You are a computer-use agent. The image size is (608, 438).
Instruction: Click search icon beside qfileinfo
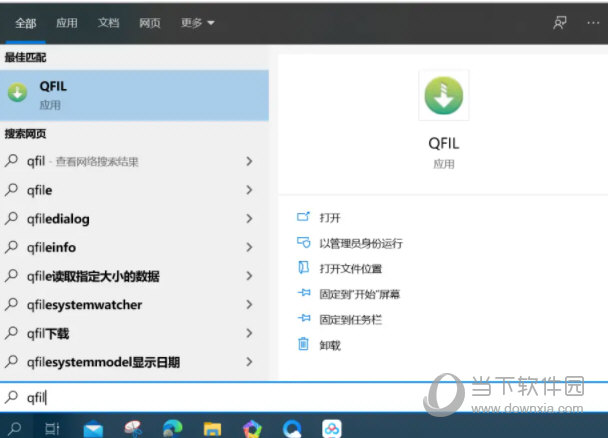[12, 247]
